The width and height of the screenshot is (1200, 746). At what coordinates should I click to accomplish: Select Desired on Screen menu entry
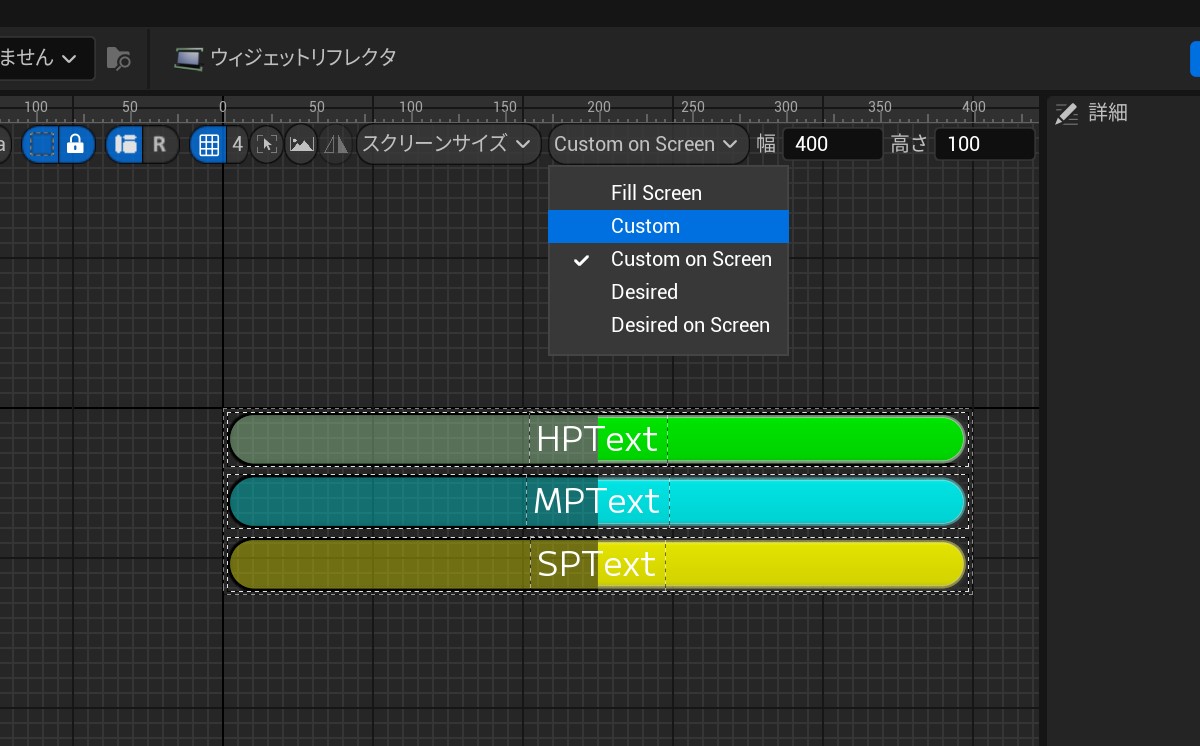(690, 325)
